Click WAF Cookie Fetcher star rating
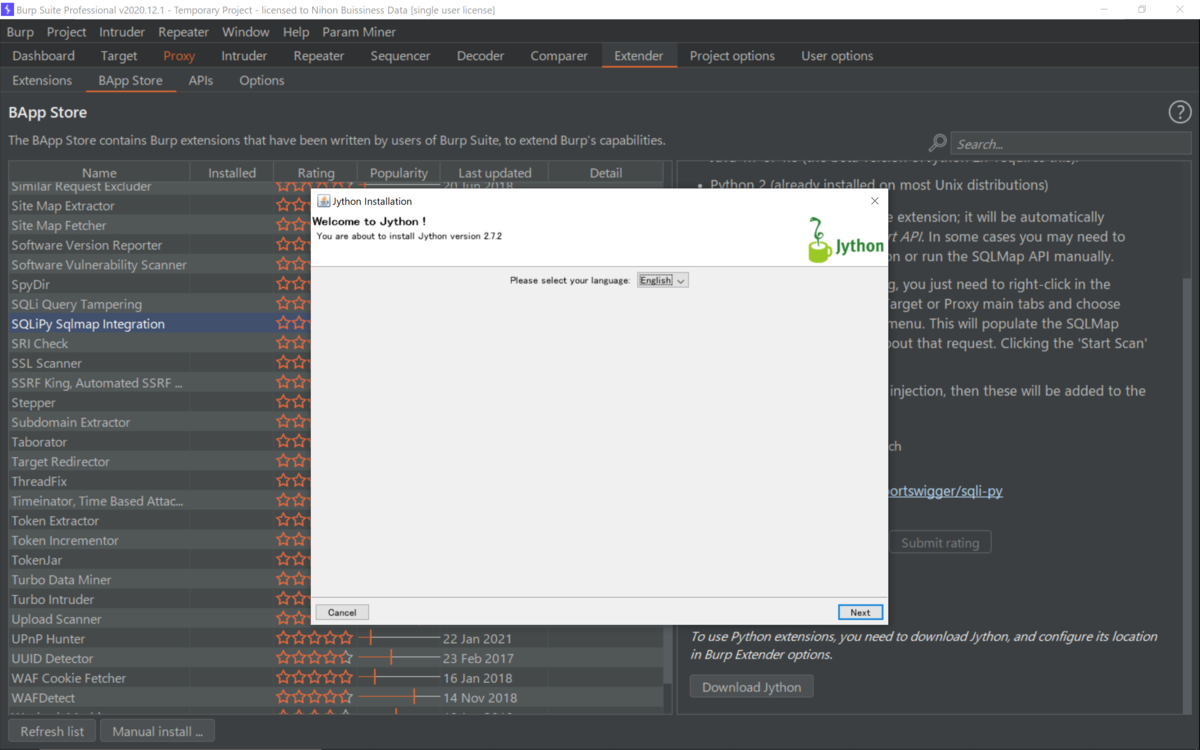This screenshot has height=750, width=1200. (315, 678)
